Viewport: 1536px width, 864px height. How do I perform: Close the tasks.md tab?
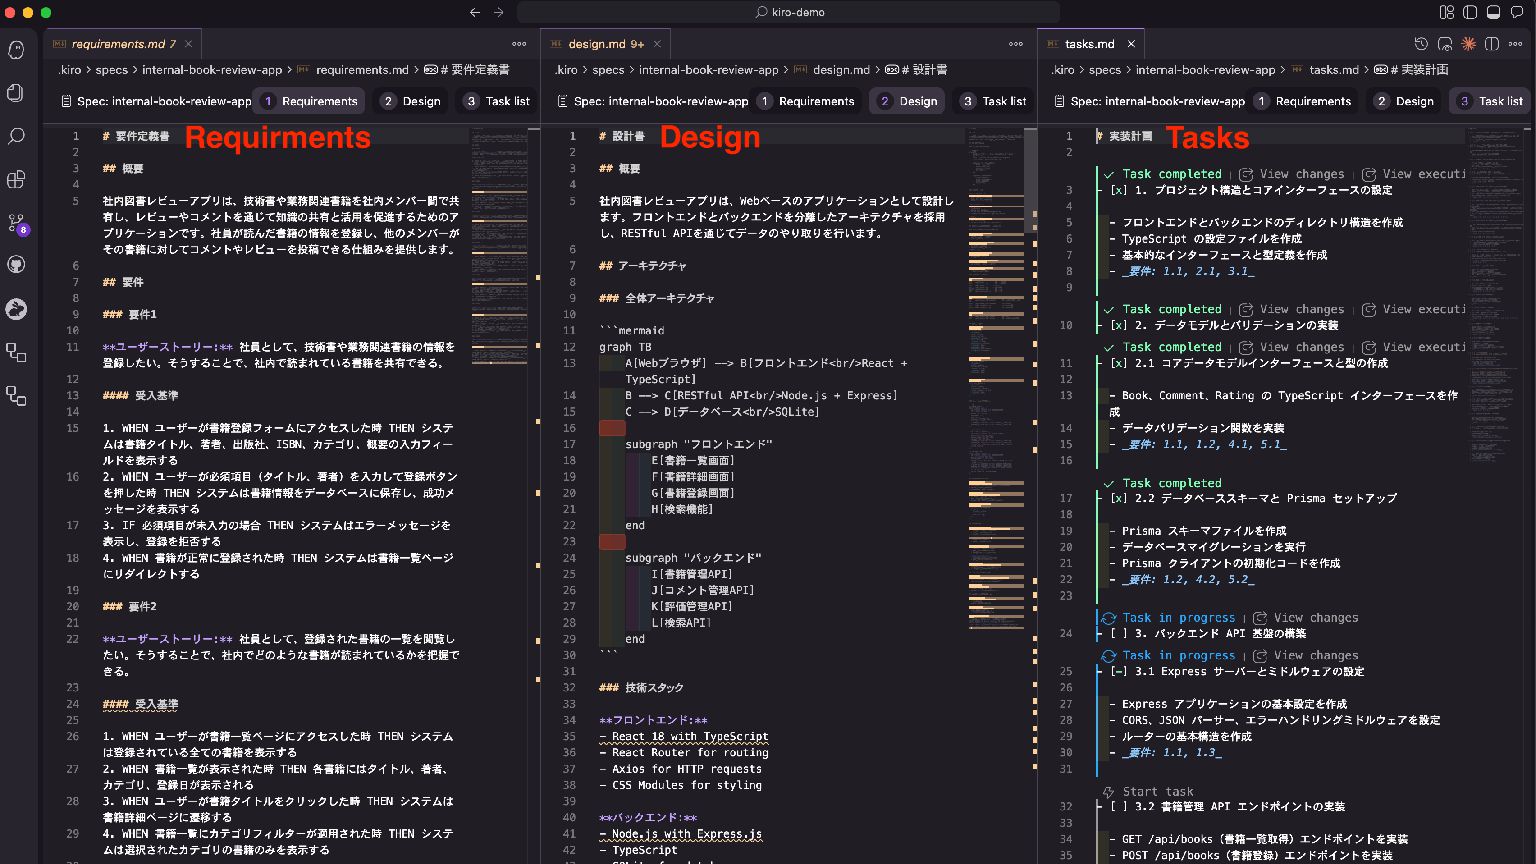1131,44
